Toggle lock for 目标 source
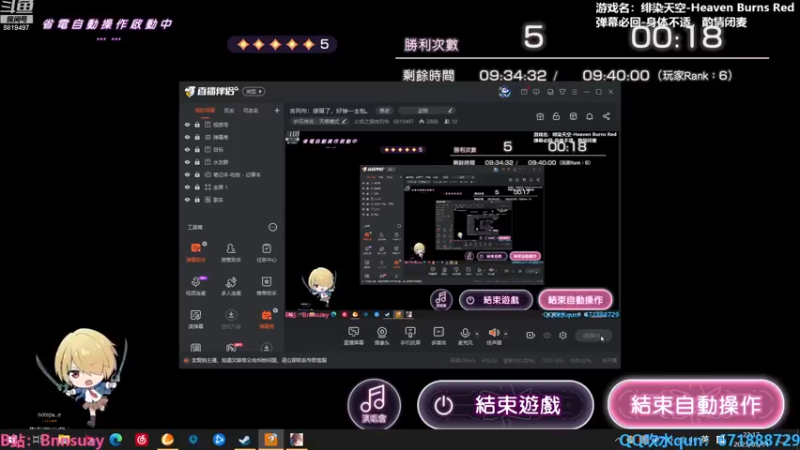 click(x=197, y=149)
